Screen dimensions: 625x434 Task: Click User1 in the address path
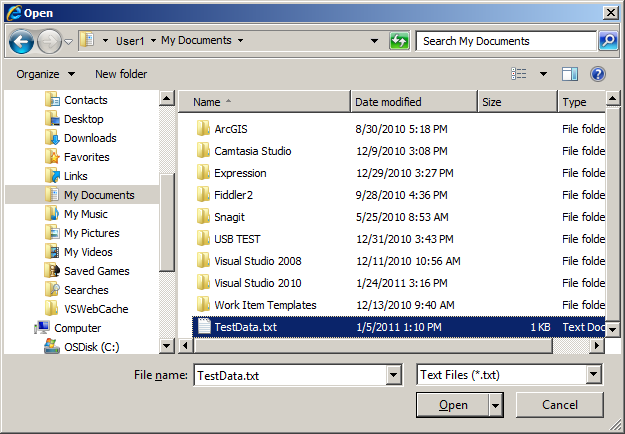click(x=130, y=41)
